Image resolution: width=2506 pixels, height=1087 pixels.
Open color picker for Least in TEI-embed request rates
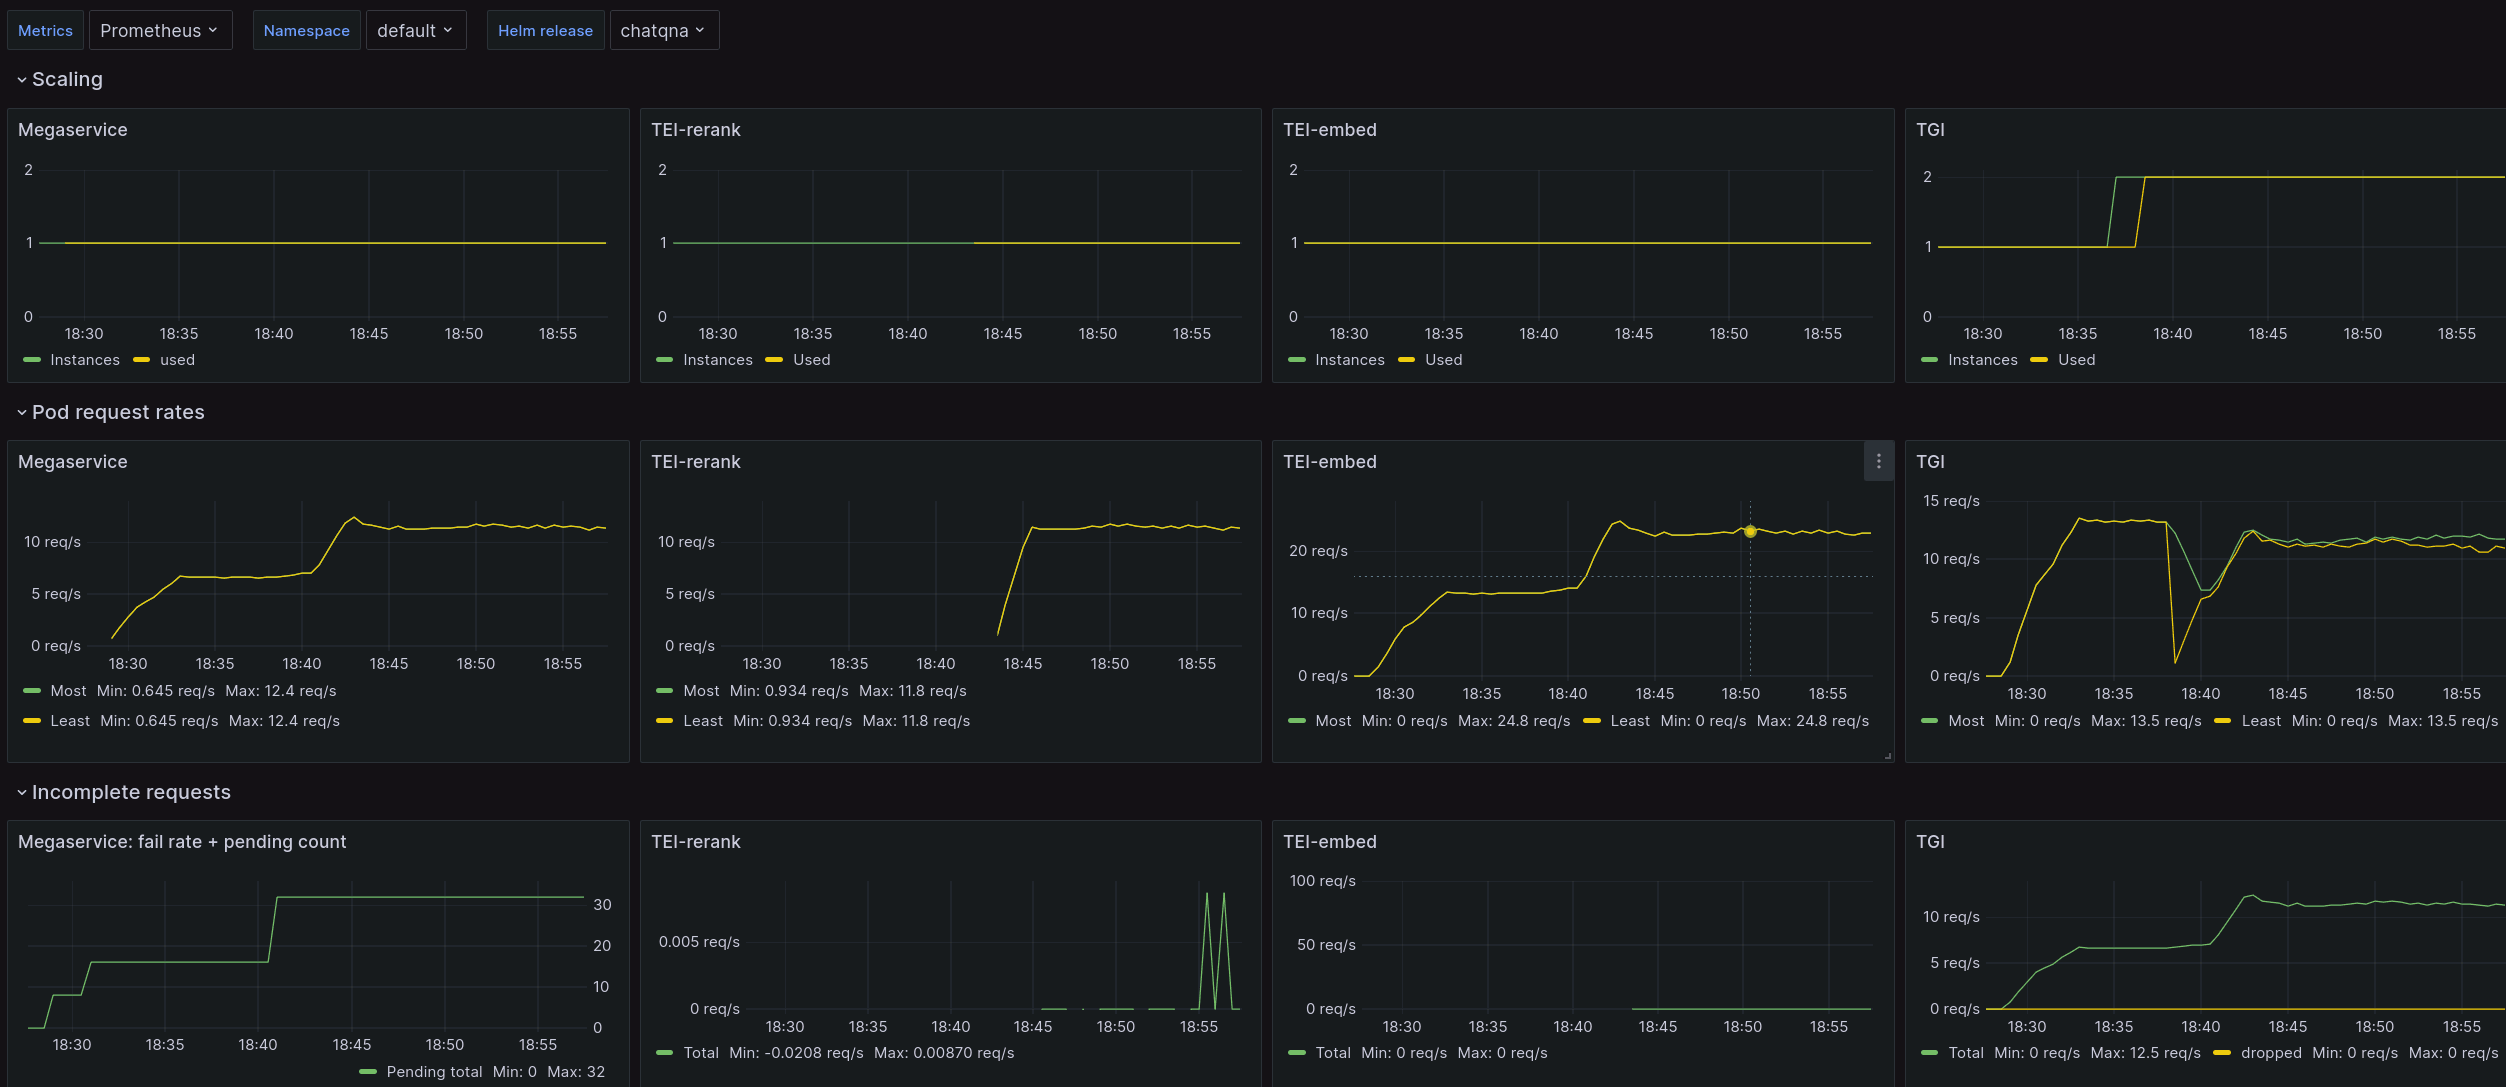click(x=1592, y=721)
